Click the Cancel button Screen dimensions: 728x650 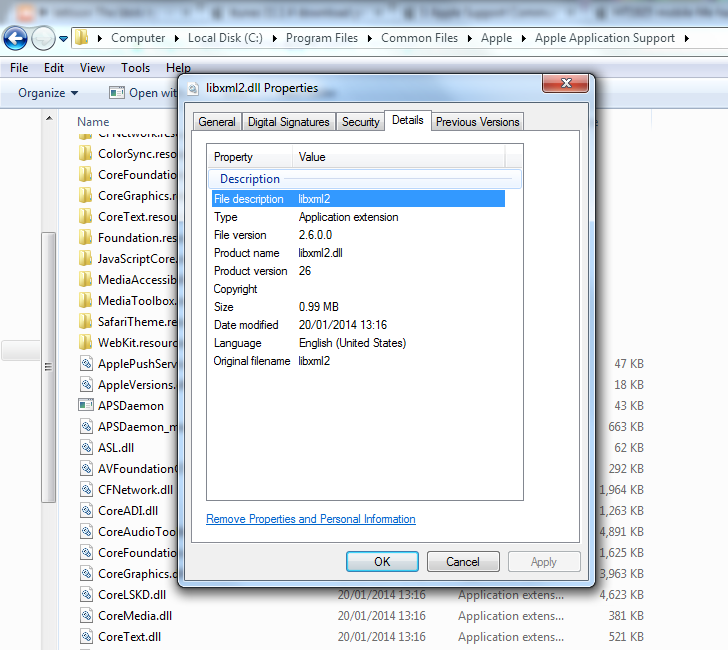tap(463, 562)
